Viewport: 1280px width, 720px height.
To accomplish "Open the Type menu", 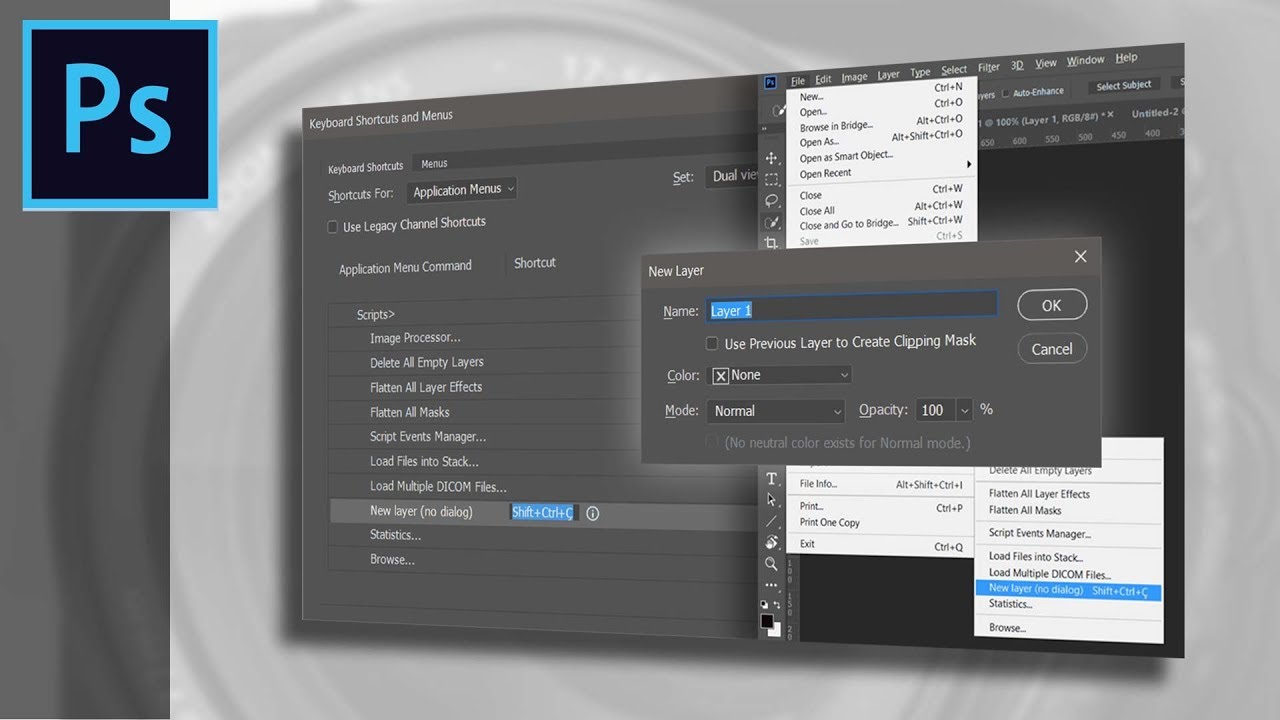I will click(x=920, y=72).
